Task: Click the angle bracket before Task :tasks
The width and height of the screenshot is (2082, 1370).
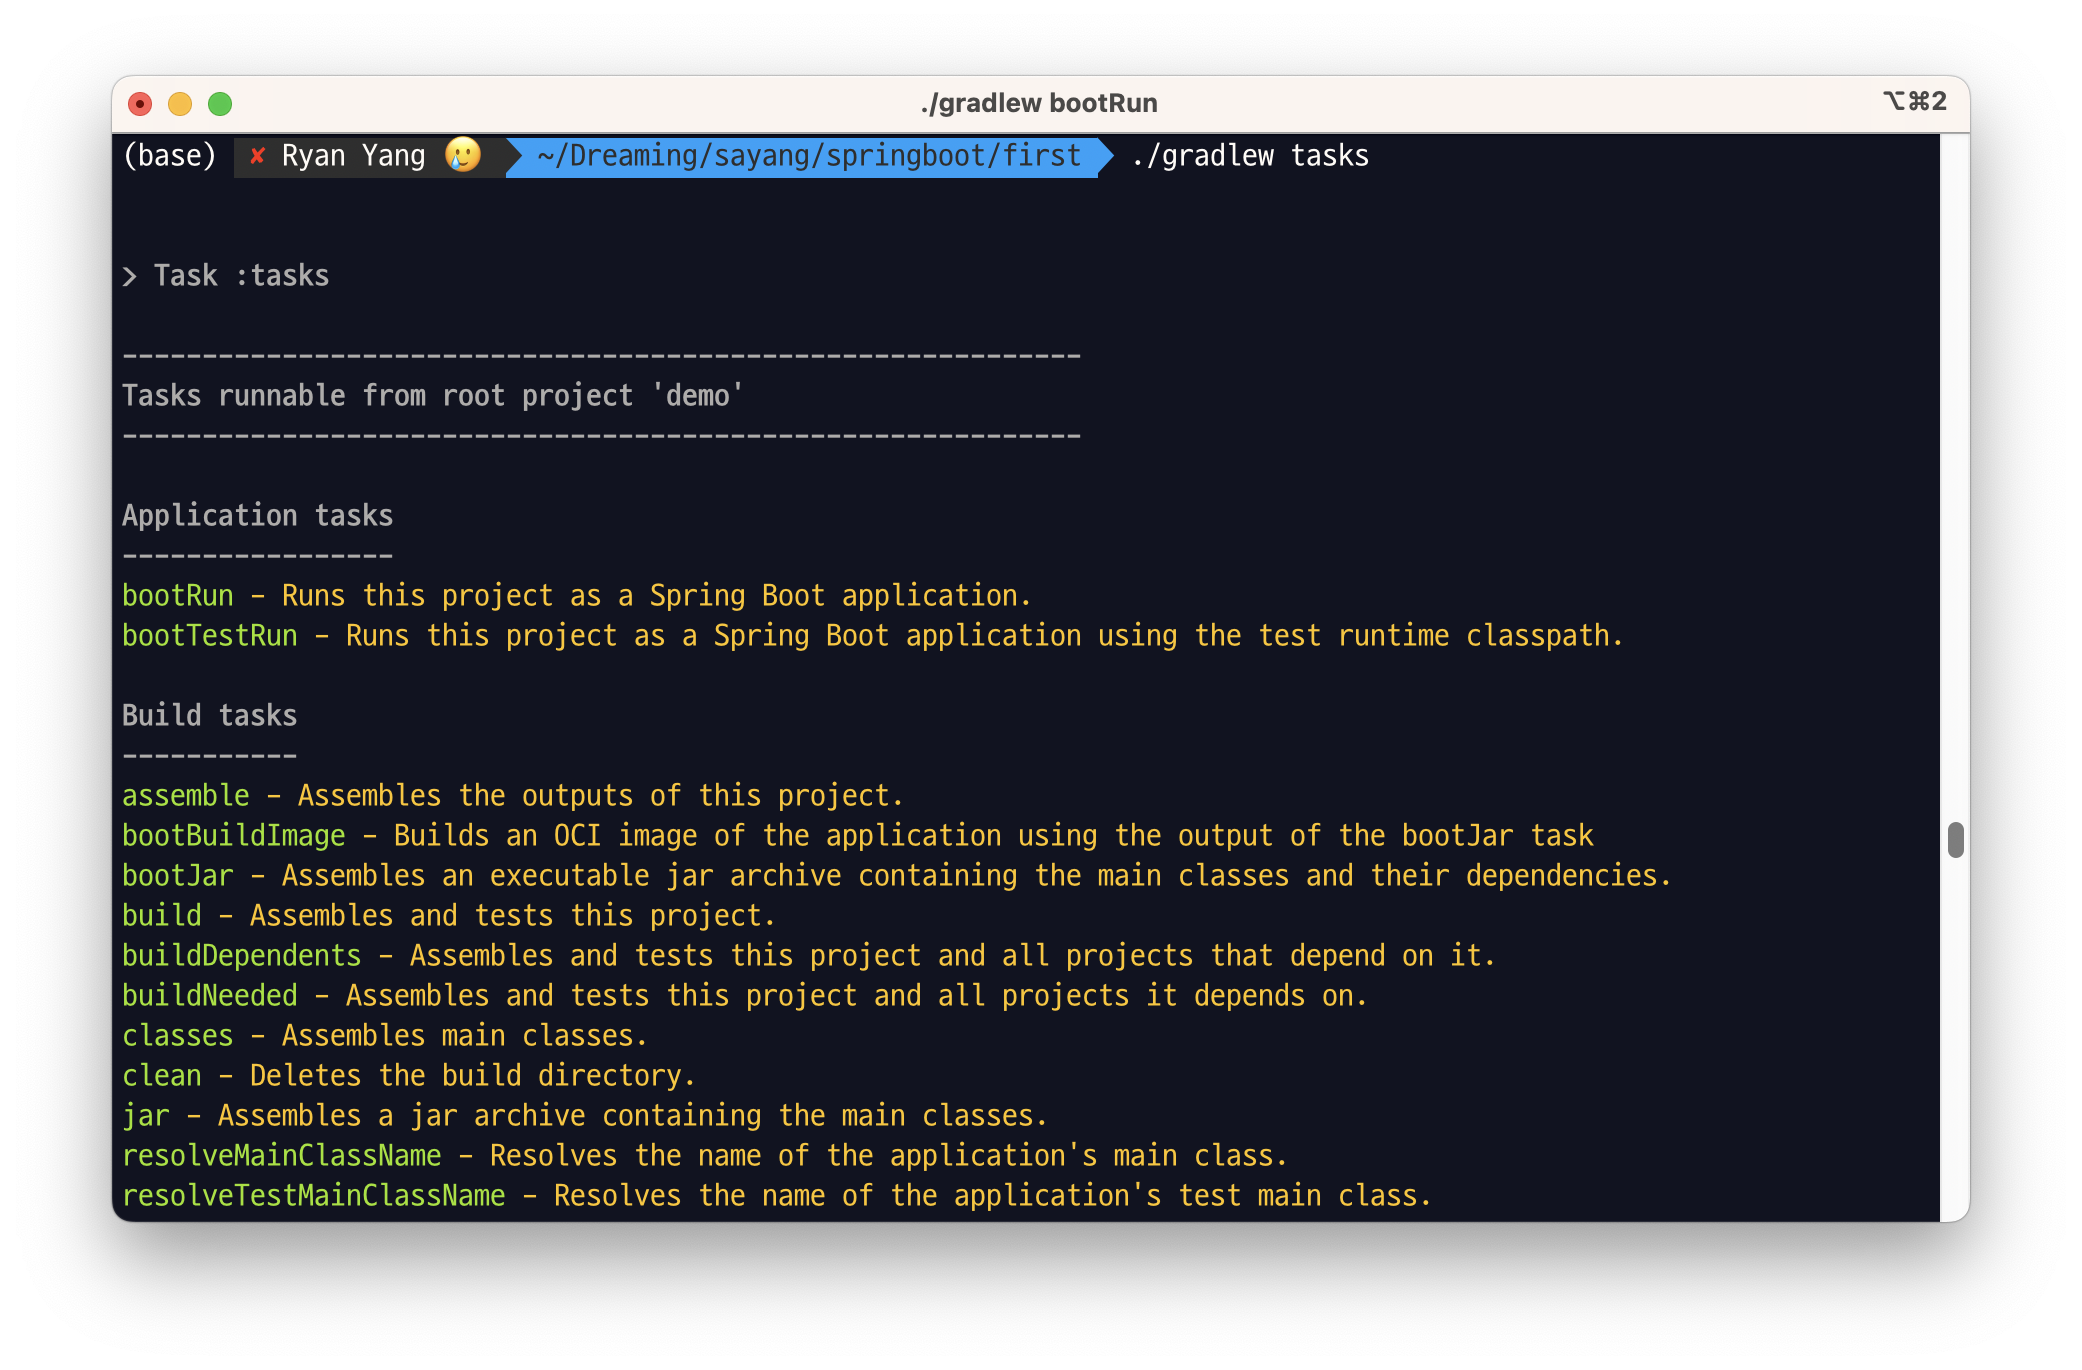Action: click(130, 276)
